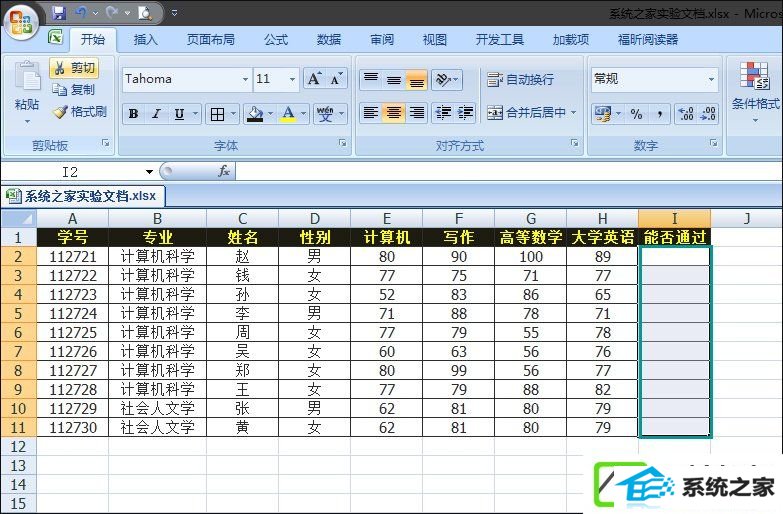Open the 剪贴板 dialog launcher
This screenshot has width=783, height=514.
pyautogui.click(x=105, y=143)
